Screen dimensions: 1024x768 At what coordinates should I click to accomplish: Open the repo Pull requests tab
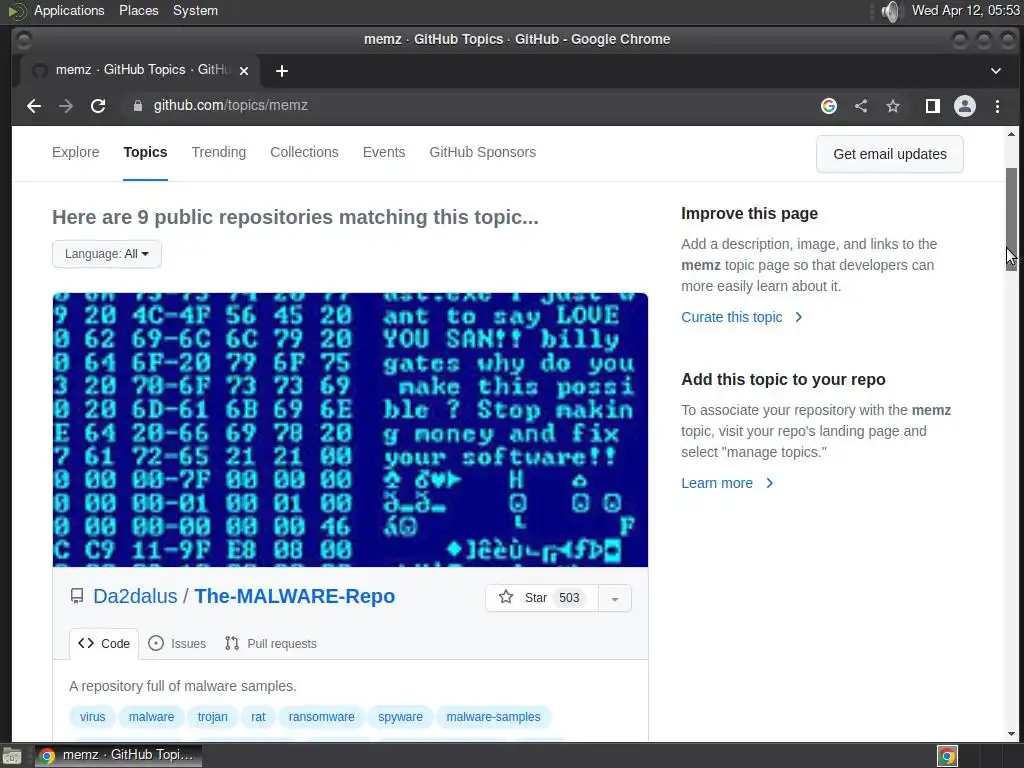(x=270, y=644)
